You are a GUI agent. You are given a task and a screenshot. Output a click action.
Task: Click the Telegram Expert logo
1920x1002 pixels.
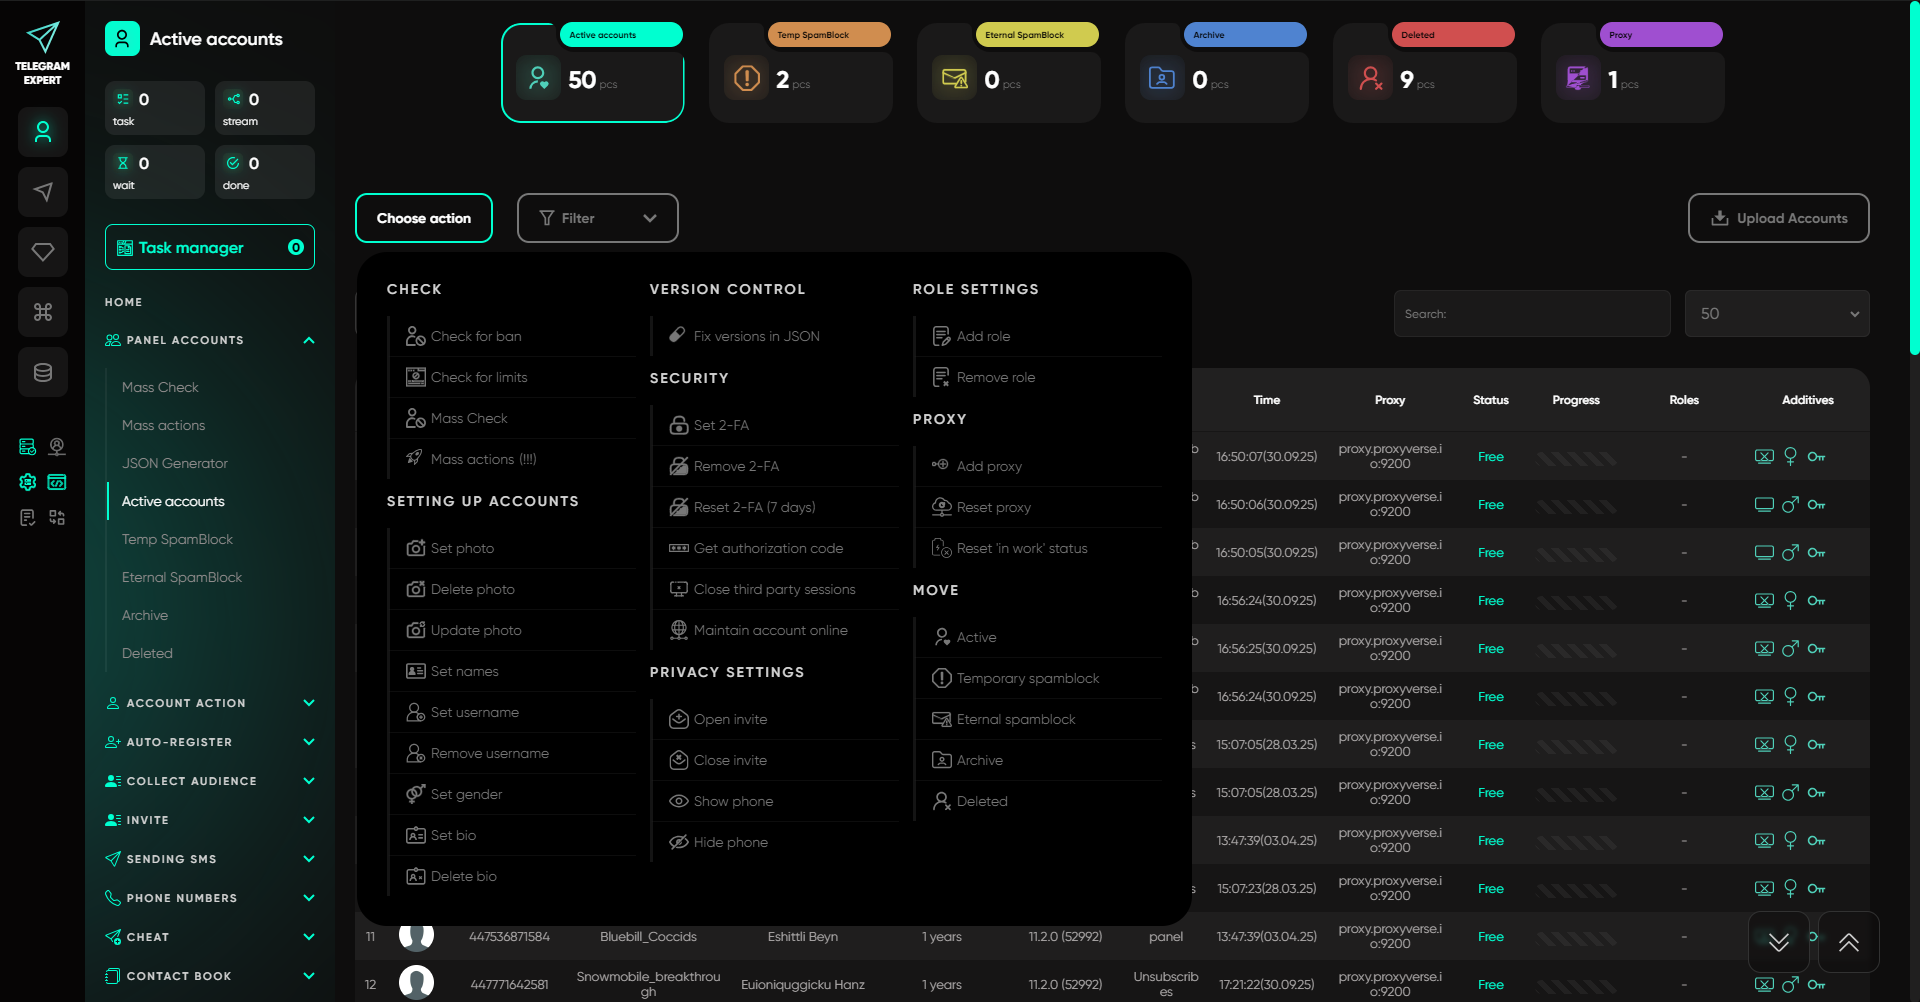(42, 53)
